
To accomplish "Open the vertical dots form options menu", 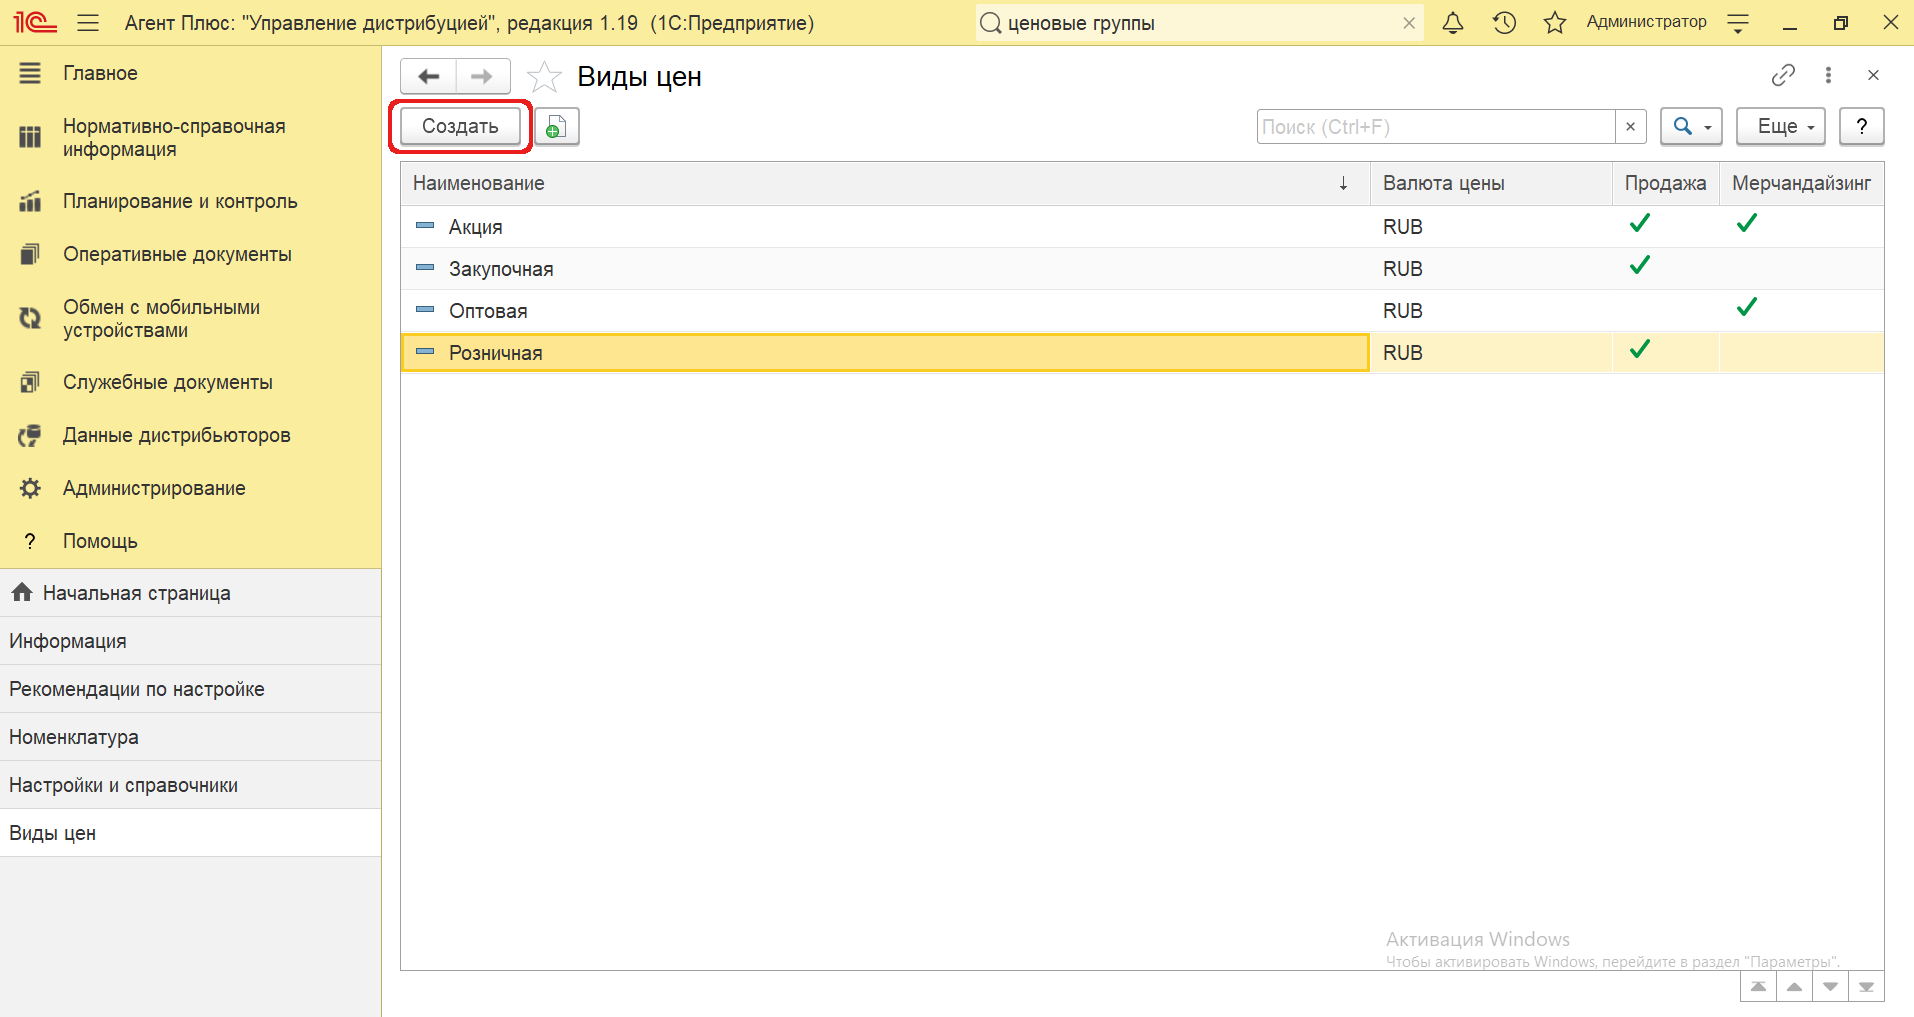I will click(1828, 75).
